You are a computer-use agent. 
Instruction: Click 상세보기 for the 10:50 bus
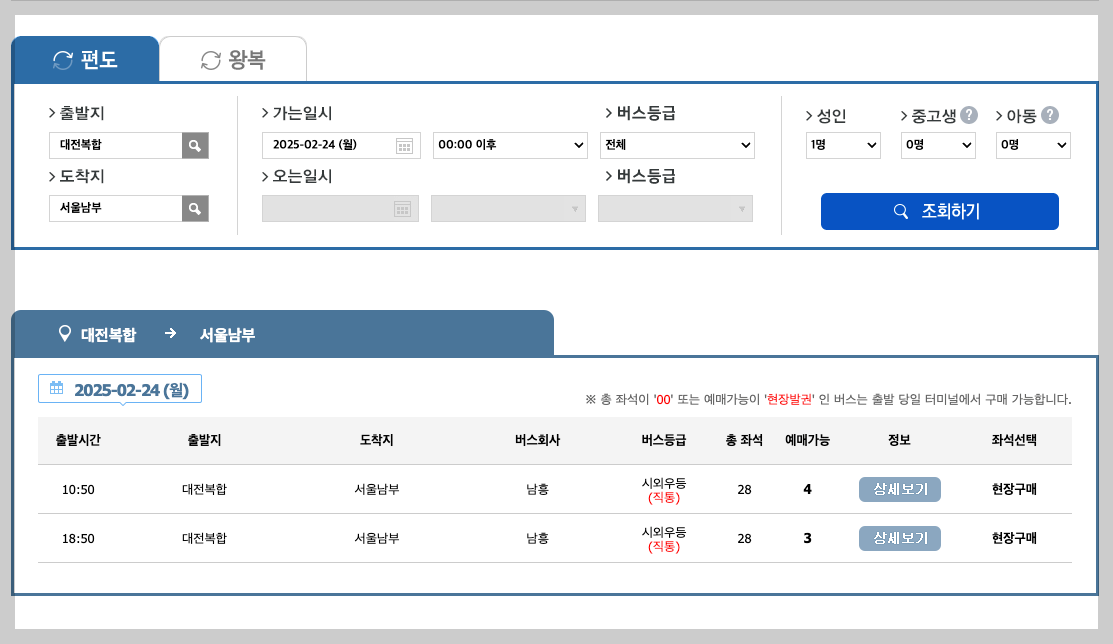(x=899, y=489)
